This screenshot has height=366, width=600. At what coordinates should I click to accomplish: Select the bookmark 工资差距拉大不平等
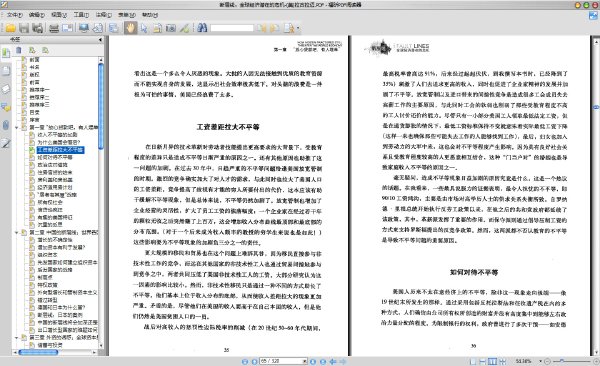pos(60,150)
